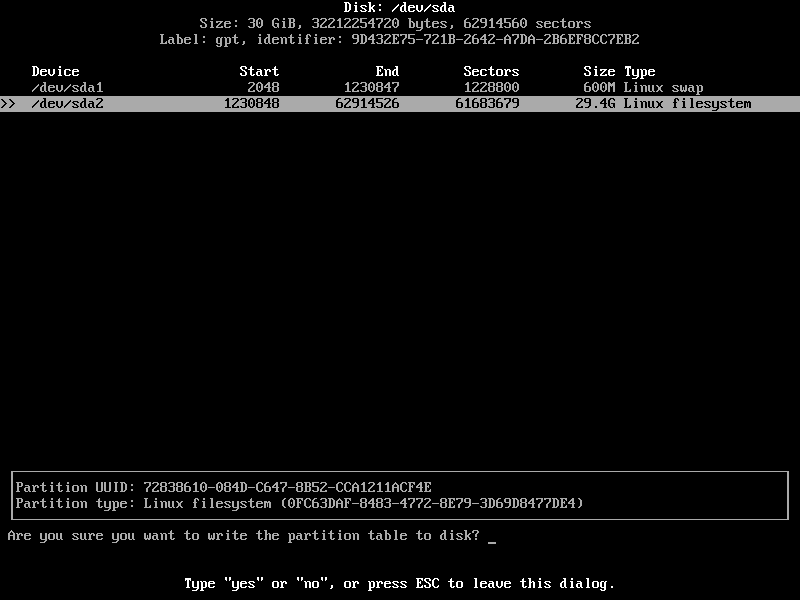Click the Partition type line
Screen dimensions: 800x600
299,504
